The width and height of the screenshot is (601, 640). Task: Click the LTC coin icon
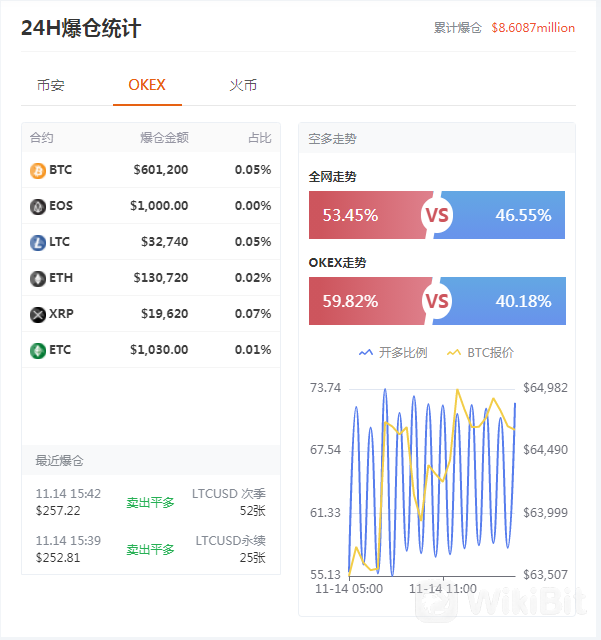38,242
